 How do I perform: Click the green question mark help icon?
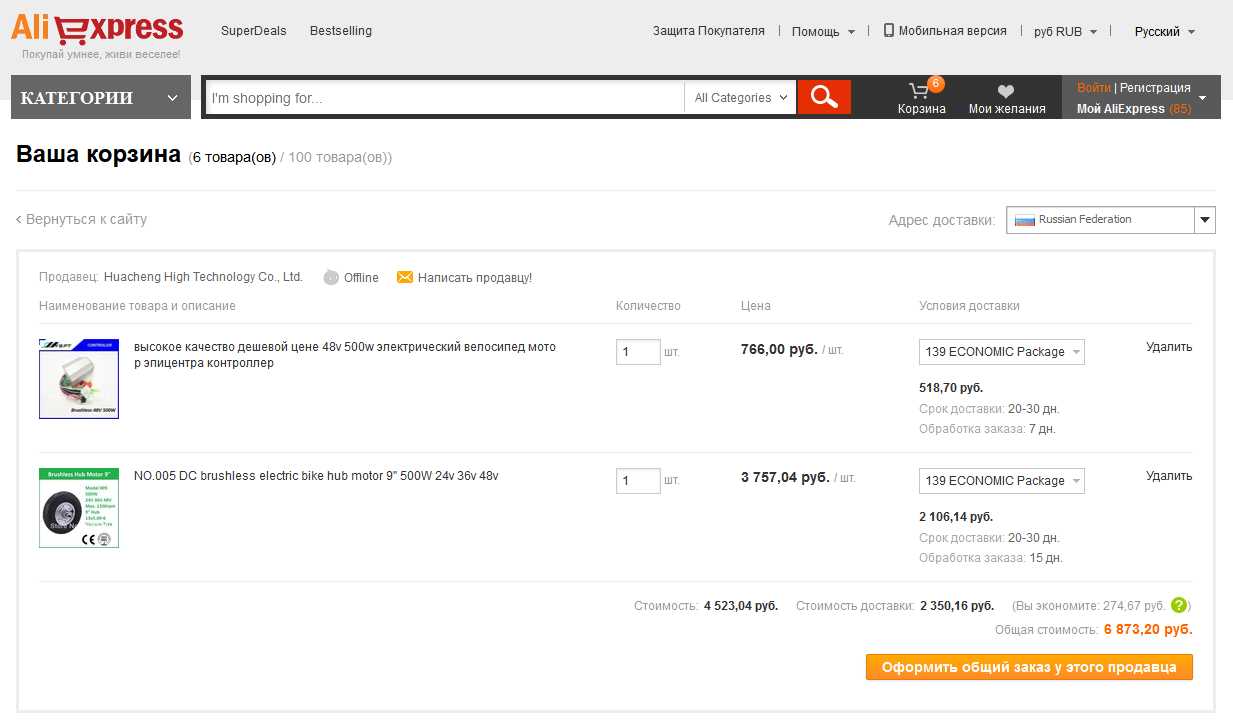coord(1179,605)
